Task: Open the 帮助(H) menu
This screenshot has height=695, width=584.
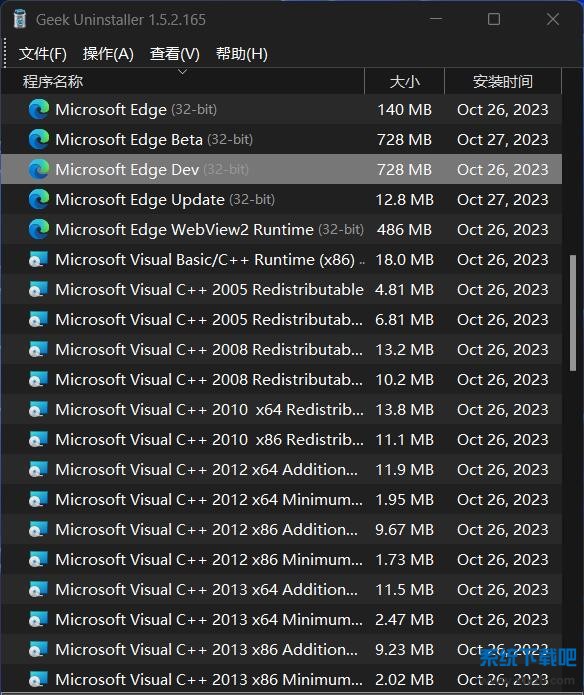Action: [x=241, y=54]
